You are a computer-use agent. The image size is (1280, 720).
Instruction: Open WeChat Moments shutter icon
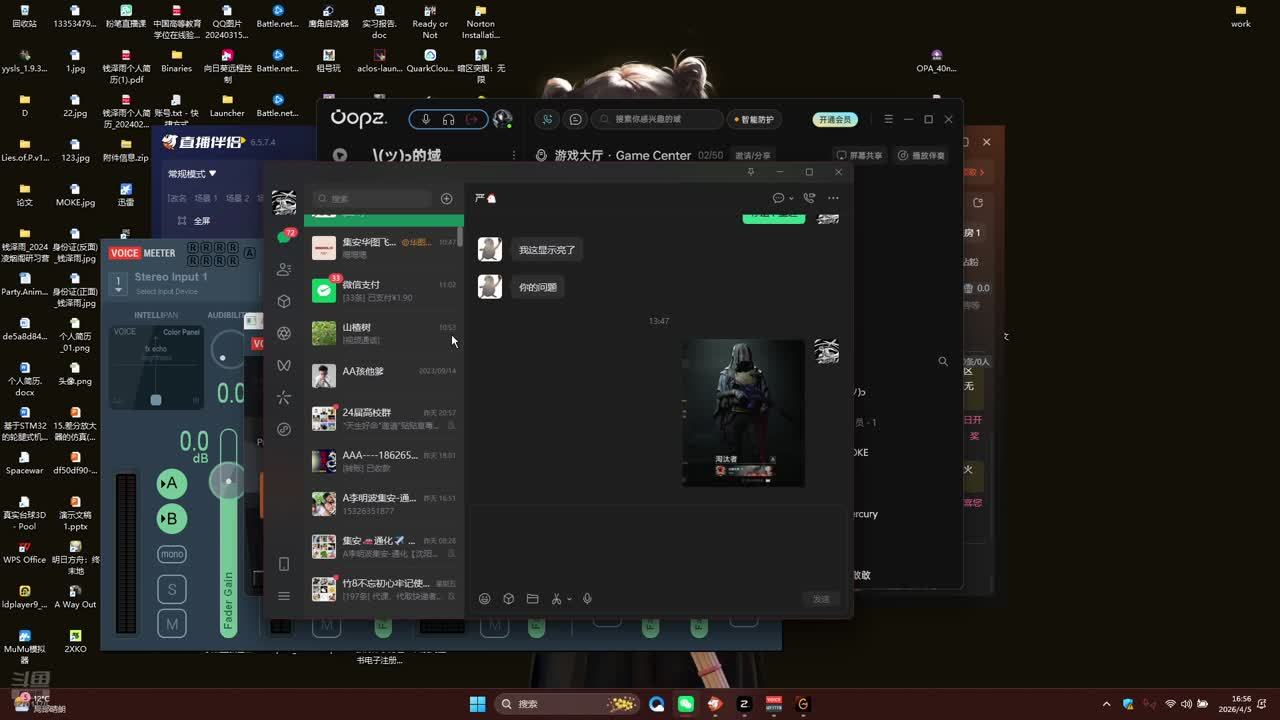point(284,333)
